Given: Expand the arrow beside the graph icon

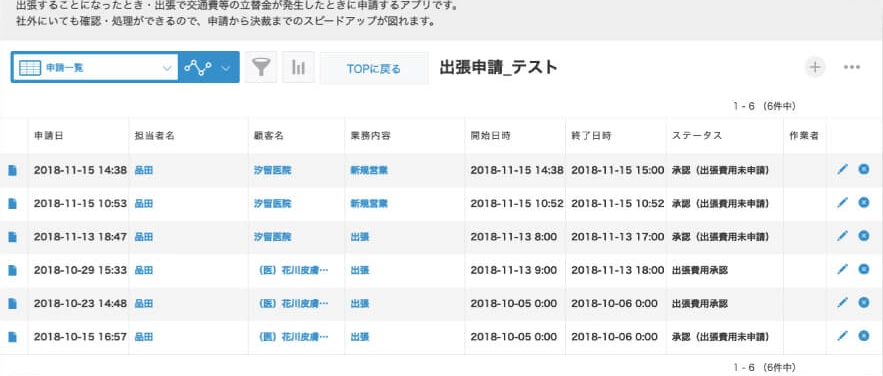Looking at the screenshot, I should (226, 68).
